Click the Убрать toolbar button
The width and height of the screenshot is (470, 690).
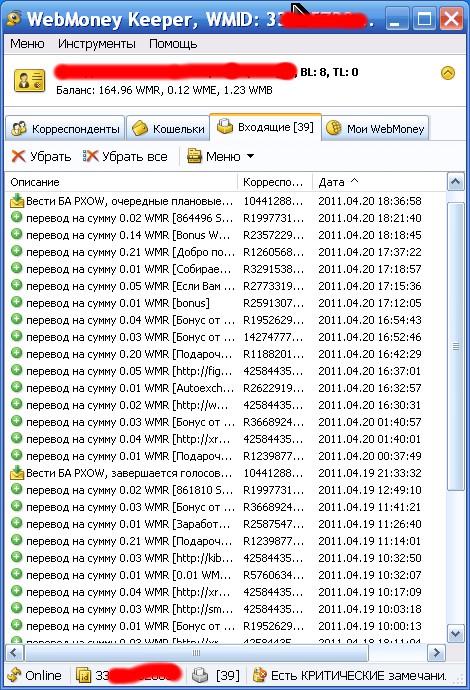point(41,156)
